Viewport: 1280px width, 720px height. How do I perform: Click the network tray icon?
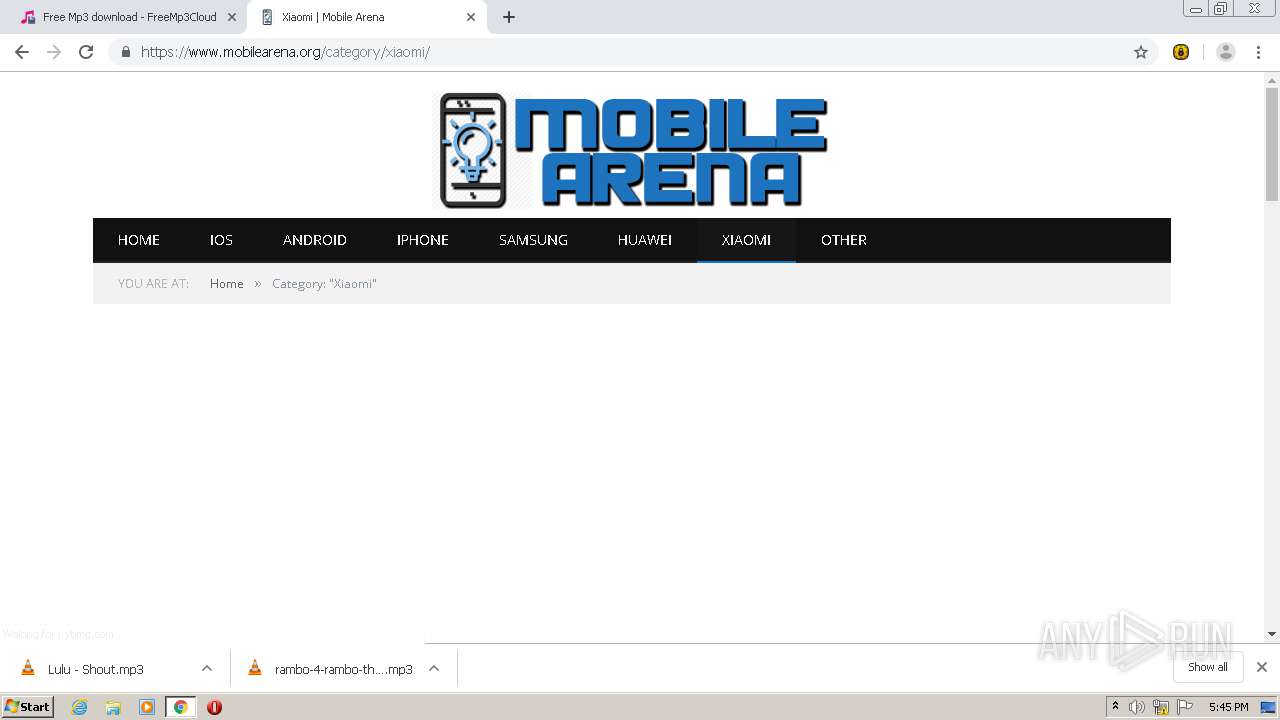(1160, 707)
